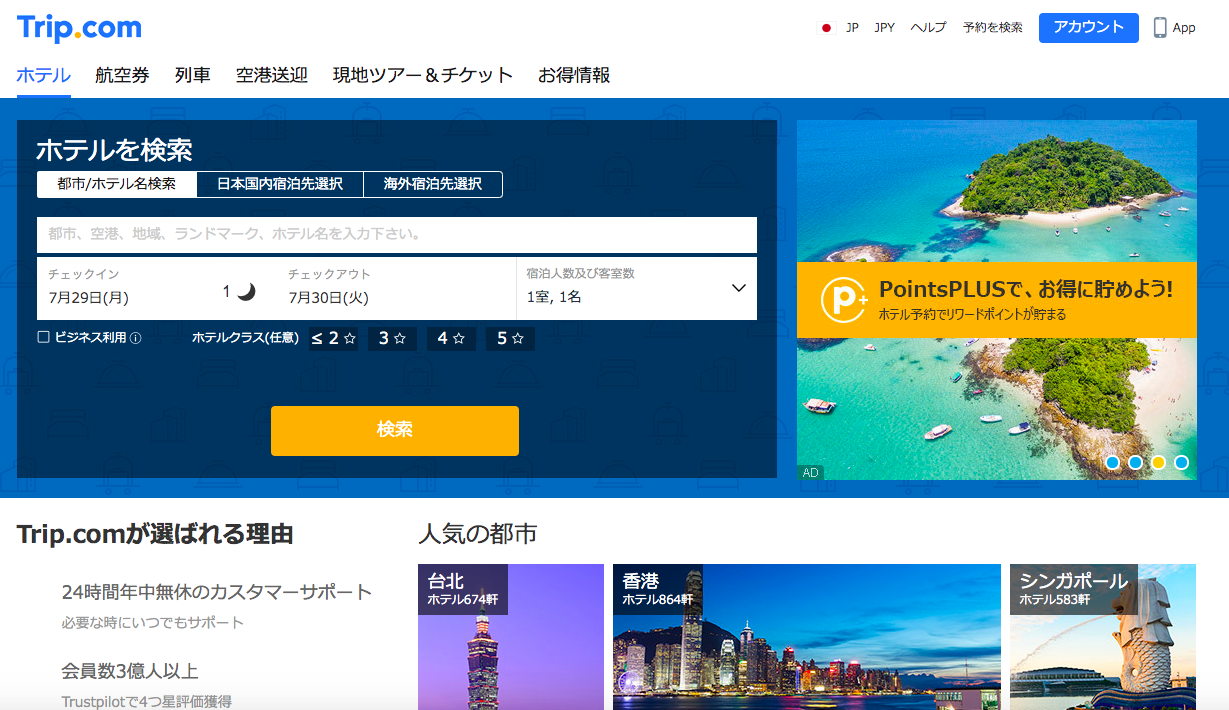Open the App phone icon link
The height and width of the screenshot is (710, 1229).
click(1160, 28)
